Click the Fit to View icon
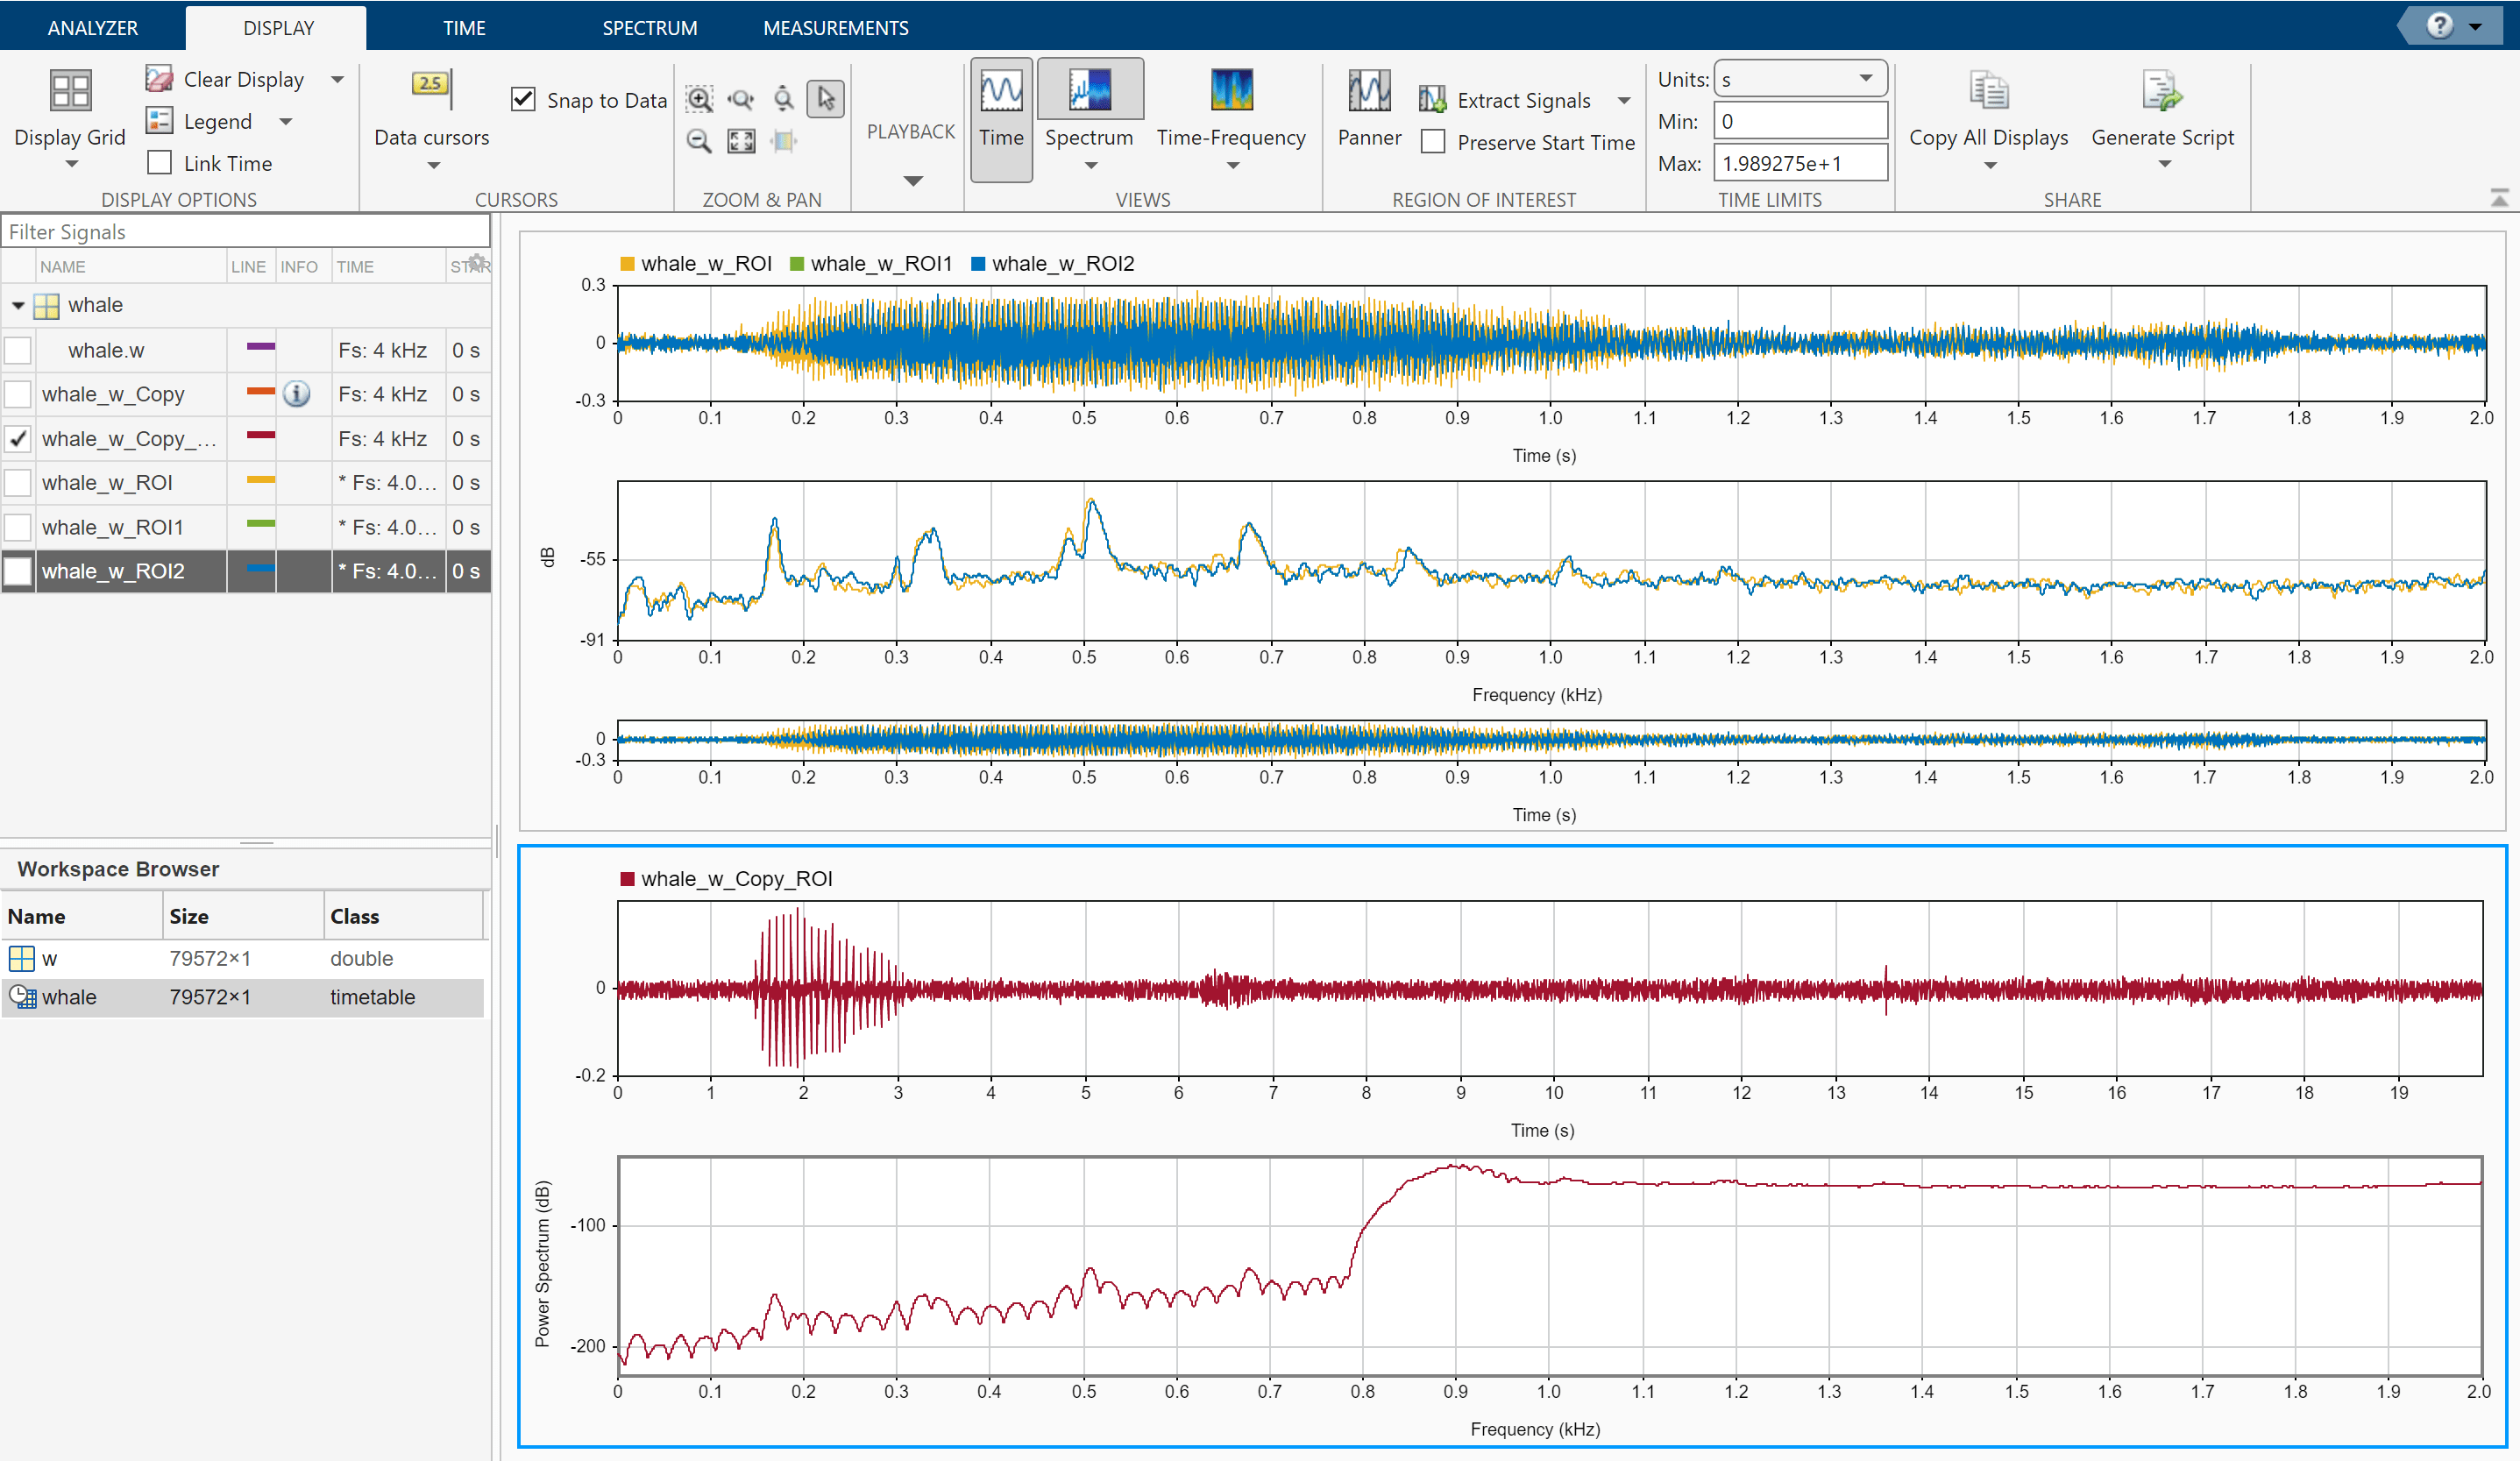The width and height of the screenshot is (2520, 1461). click(x=741, y=141)
